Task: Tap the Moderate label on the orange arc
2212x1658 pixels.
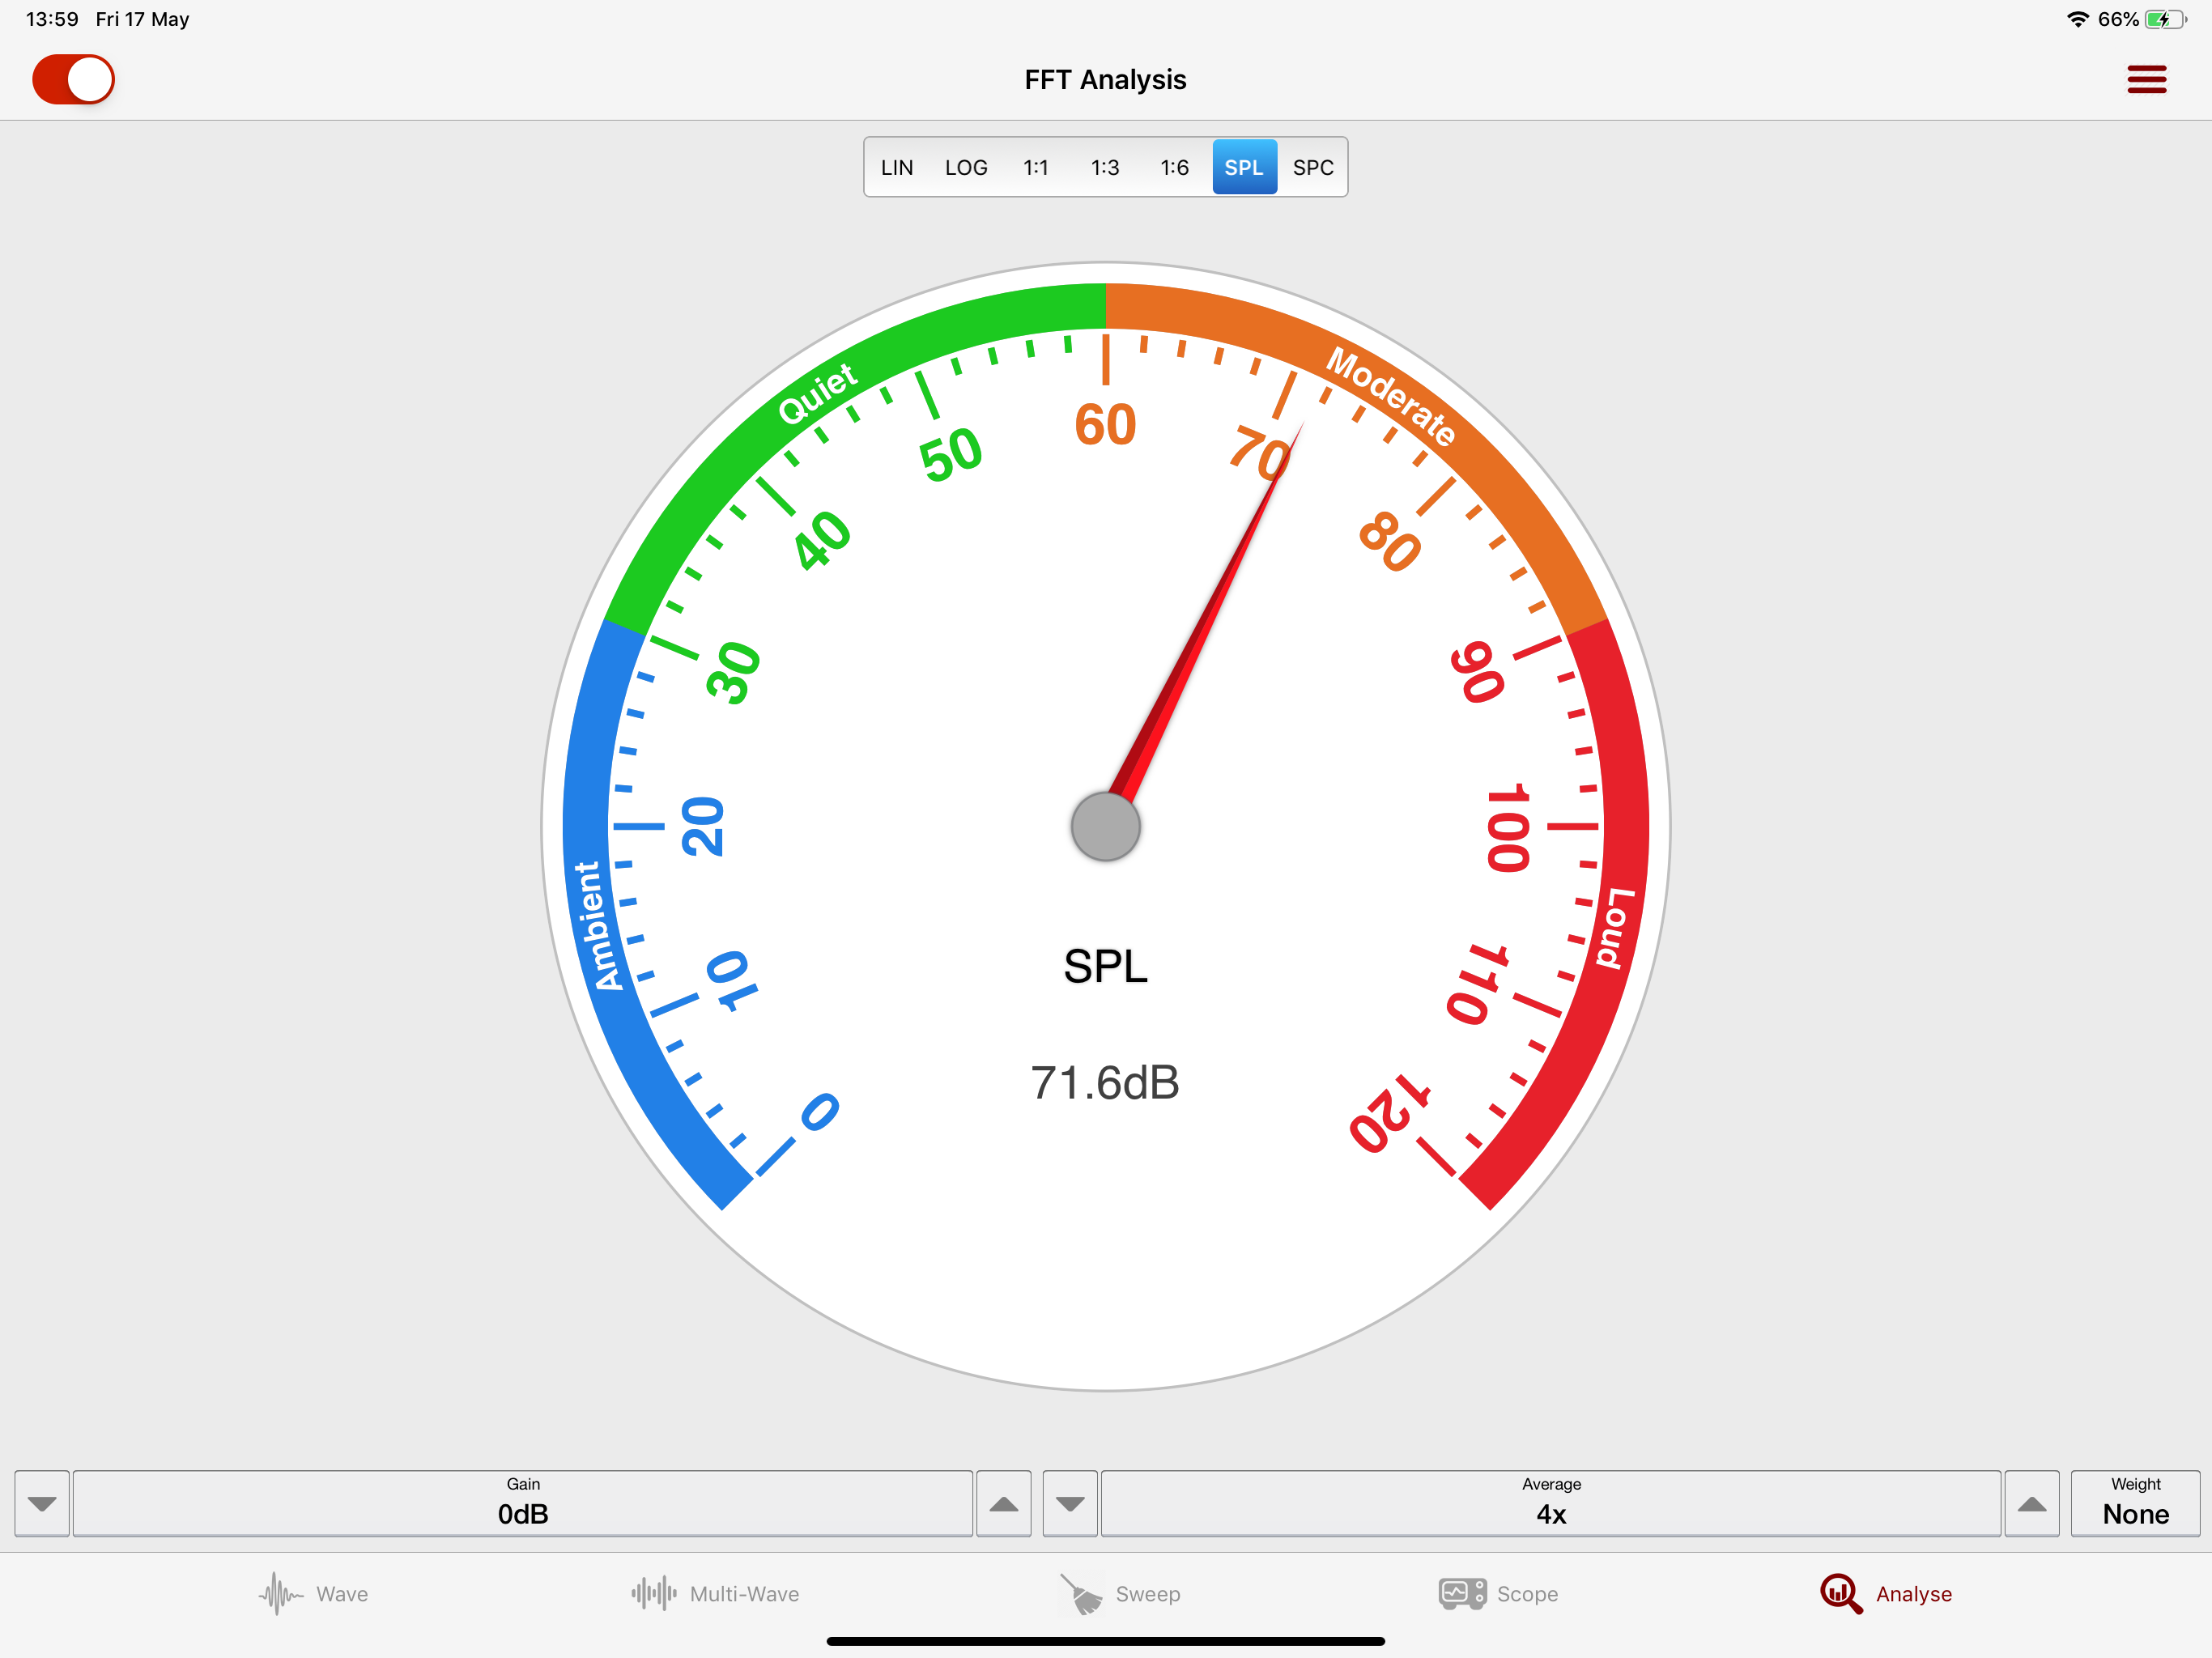Action: tap(1391, 396)
